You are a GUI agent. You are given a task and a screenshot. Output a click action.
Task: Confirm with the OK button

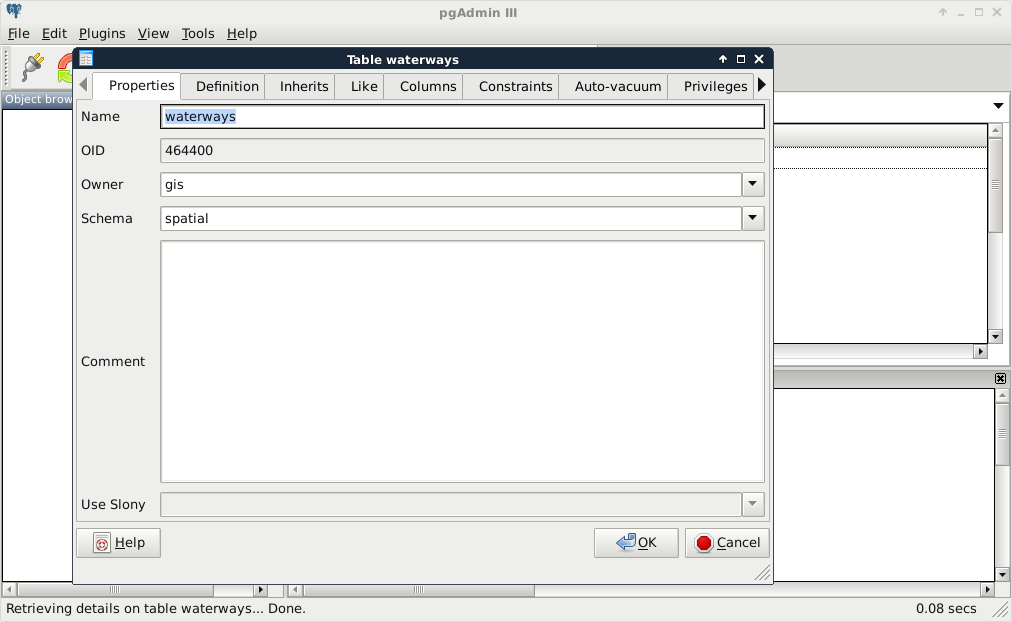(x=636, y=543)
